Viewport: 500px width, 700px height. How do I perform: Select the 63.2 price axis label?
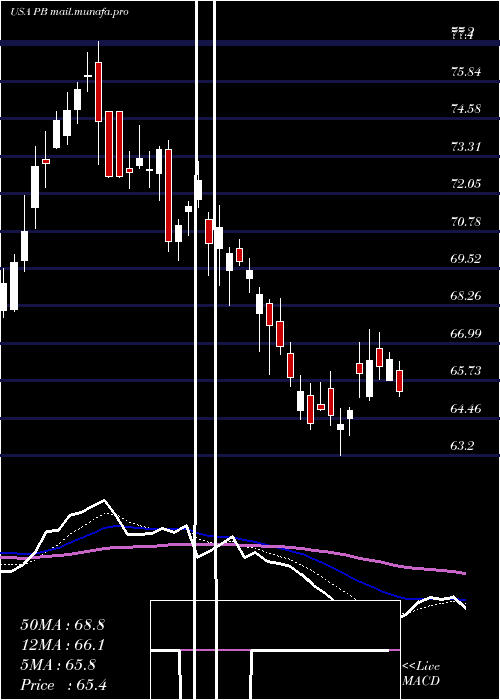click(463, 446)
